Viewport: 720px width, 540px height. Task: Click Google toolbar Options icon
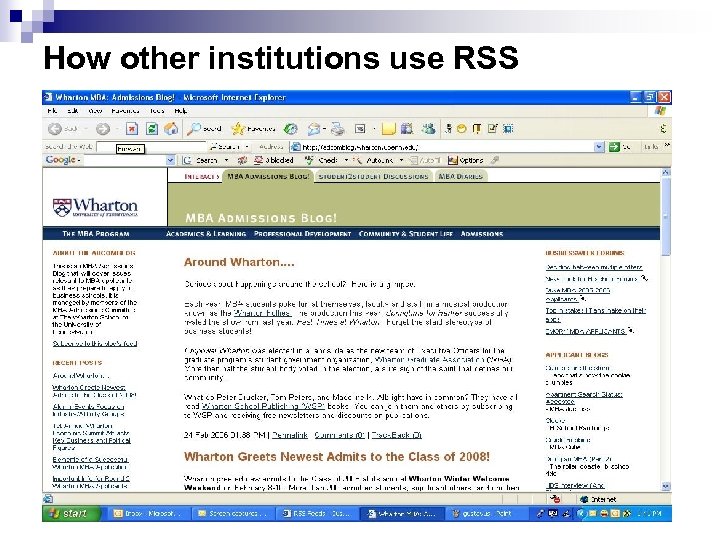point(465,160)
